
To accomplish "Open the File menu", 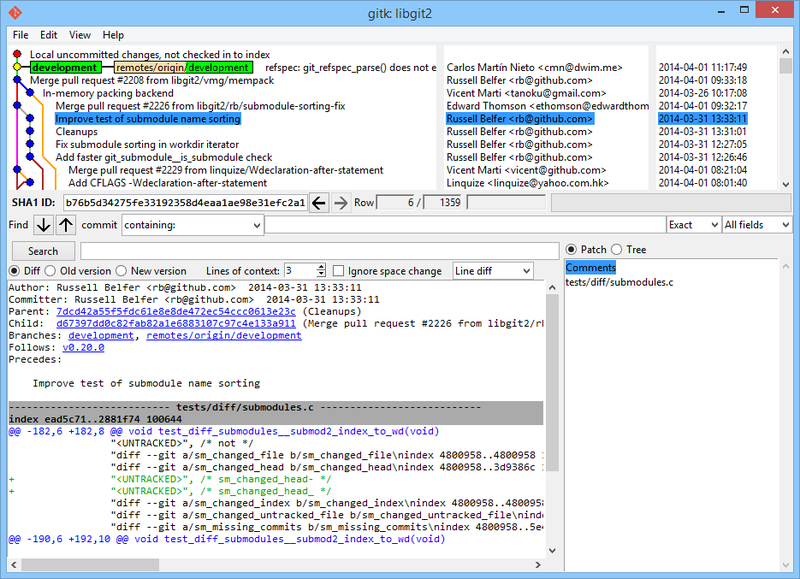I will tap(19, 34).
